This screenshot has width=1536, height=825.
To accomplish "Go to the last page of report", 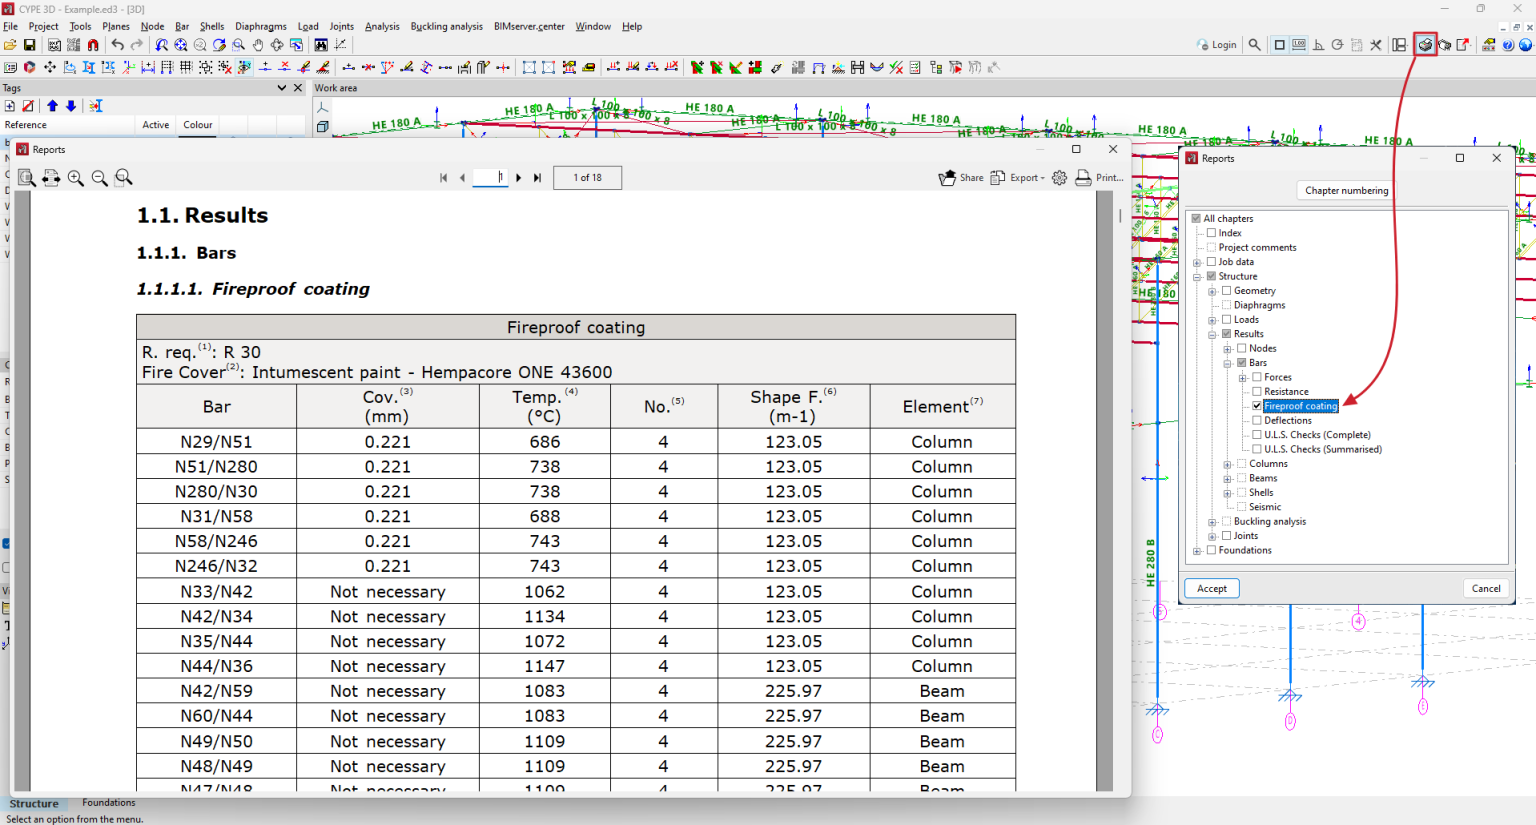I will click(537, 178).
